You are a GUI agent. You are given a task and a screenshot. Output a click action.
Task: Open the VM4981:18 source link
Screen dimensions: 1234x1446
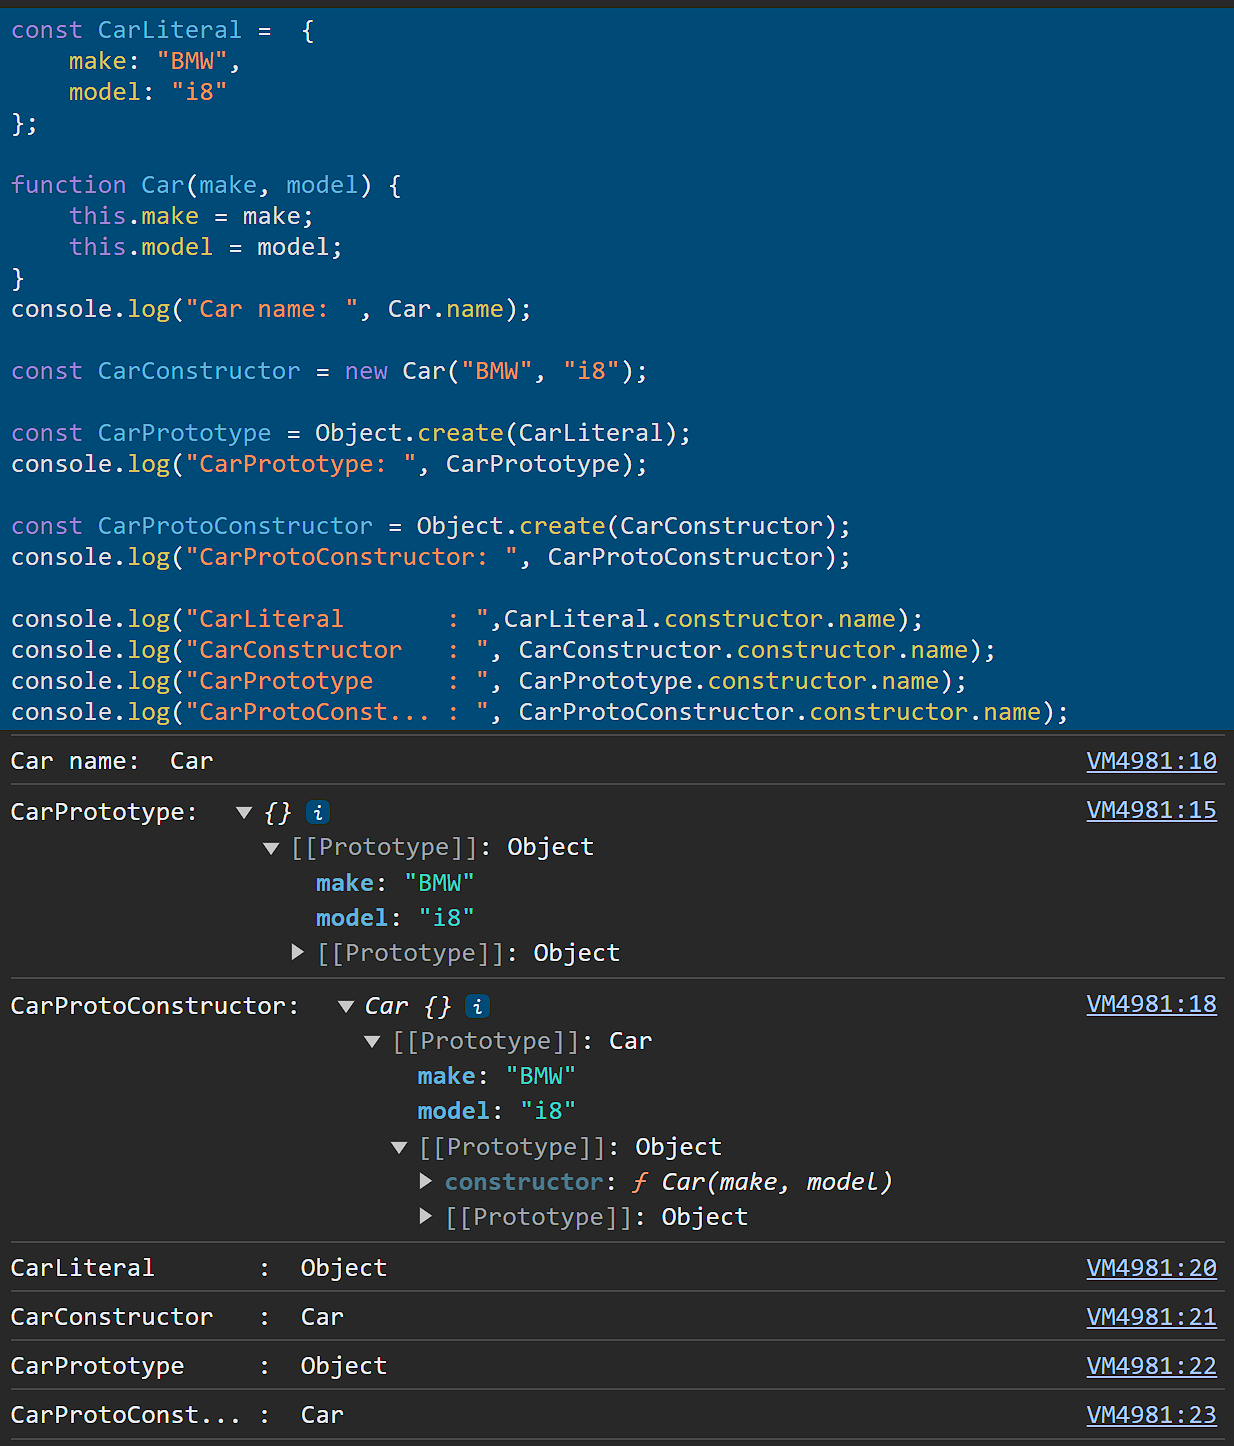click(x=1151, y=1004)
